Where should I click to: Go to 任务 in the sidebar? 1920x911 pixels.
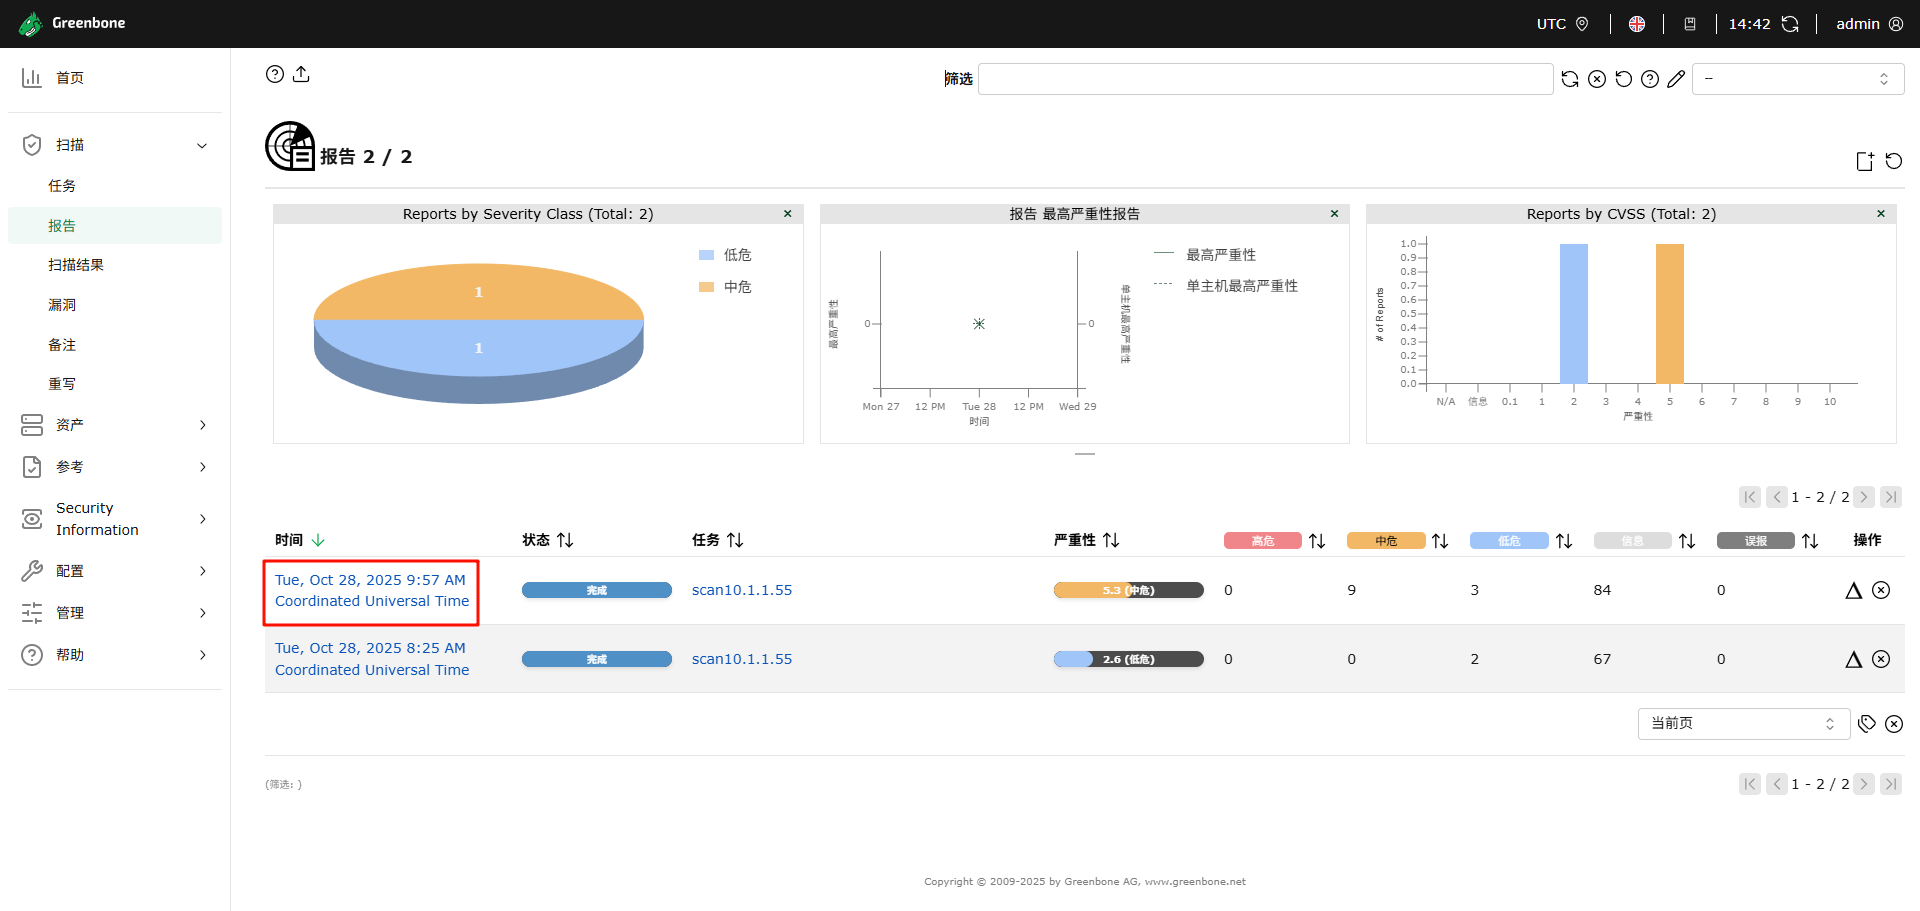(62, 186)
